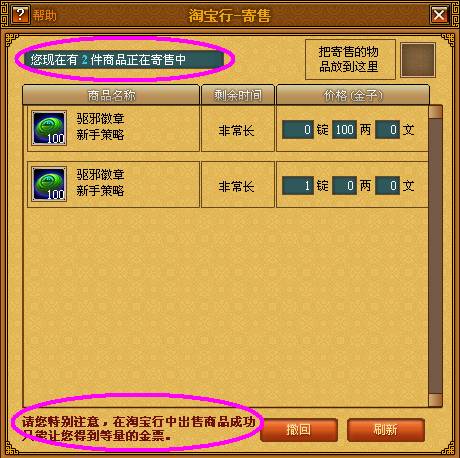Sort by 剩余时间 column header
Image resolution: width=460 pixels, height=458 pixels.
[x=238, y=95]
